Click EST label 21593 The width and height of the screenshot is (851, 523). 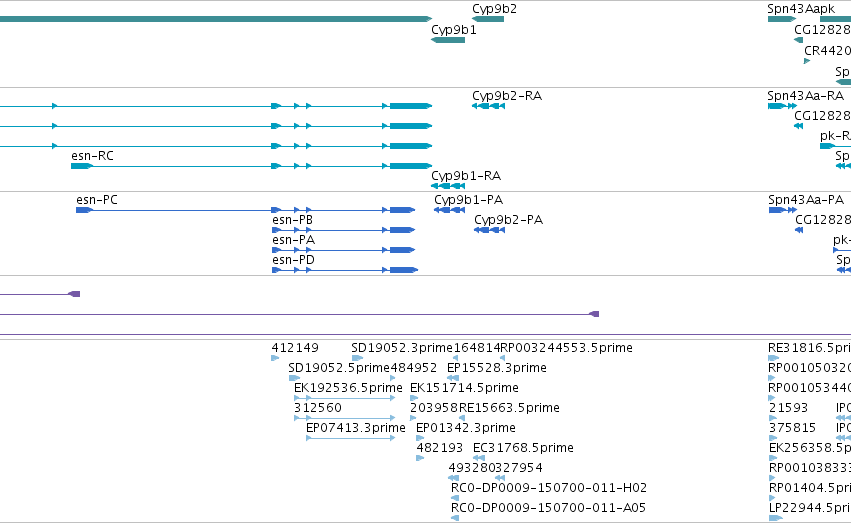[788, 408]
